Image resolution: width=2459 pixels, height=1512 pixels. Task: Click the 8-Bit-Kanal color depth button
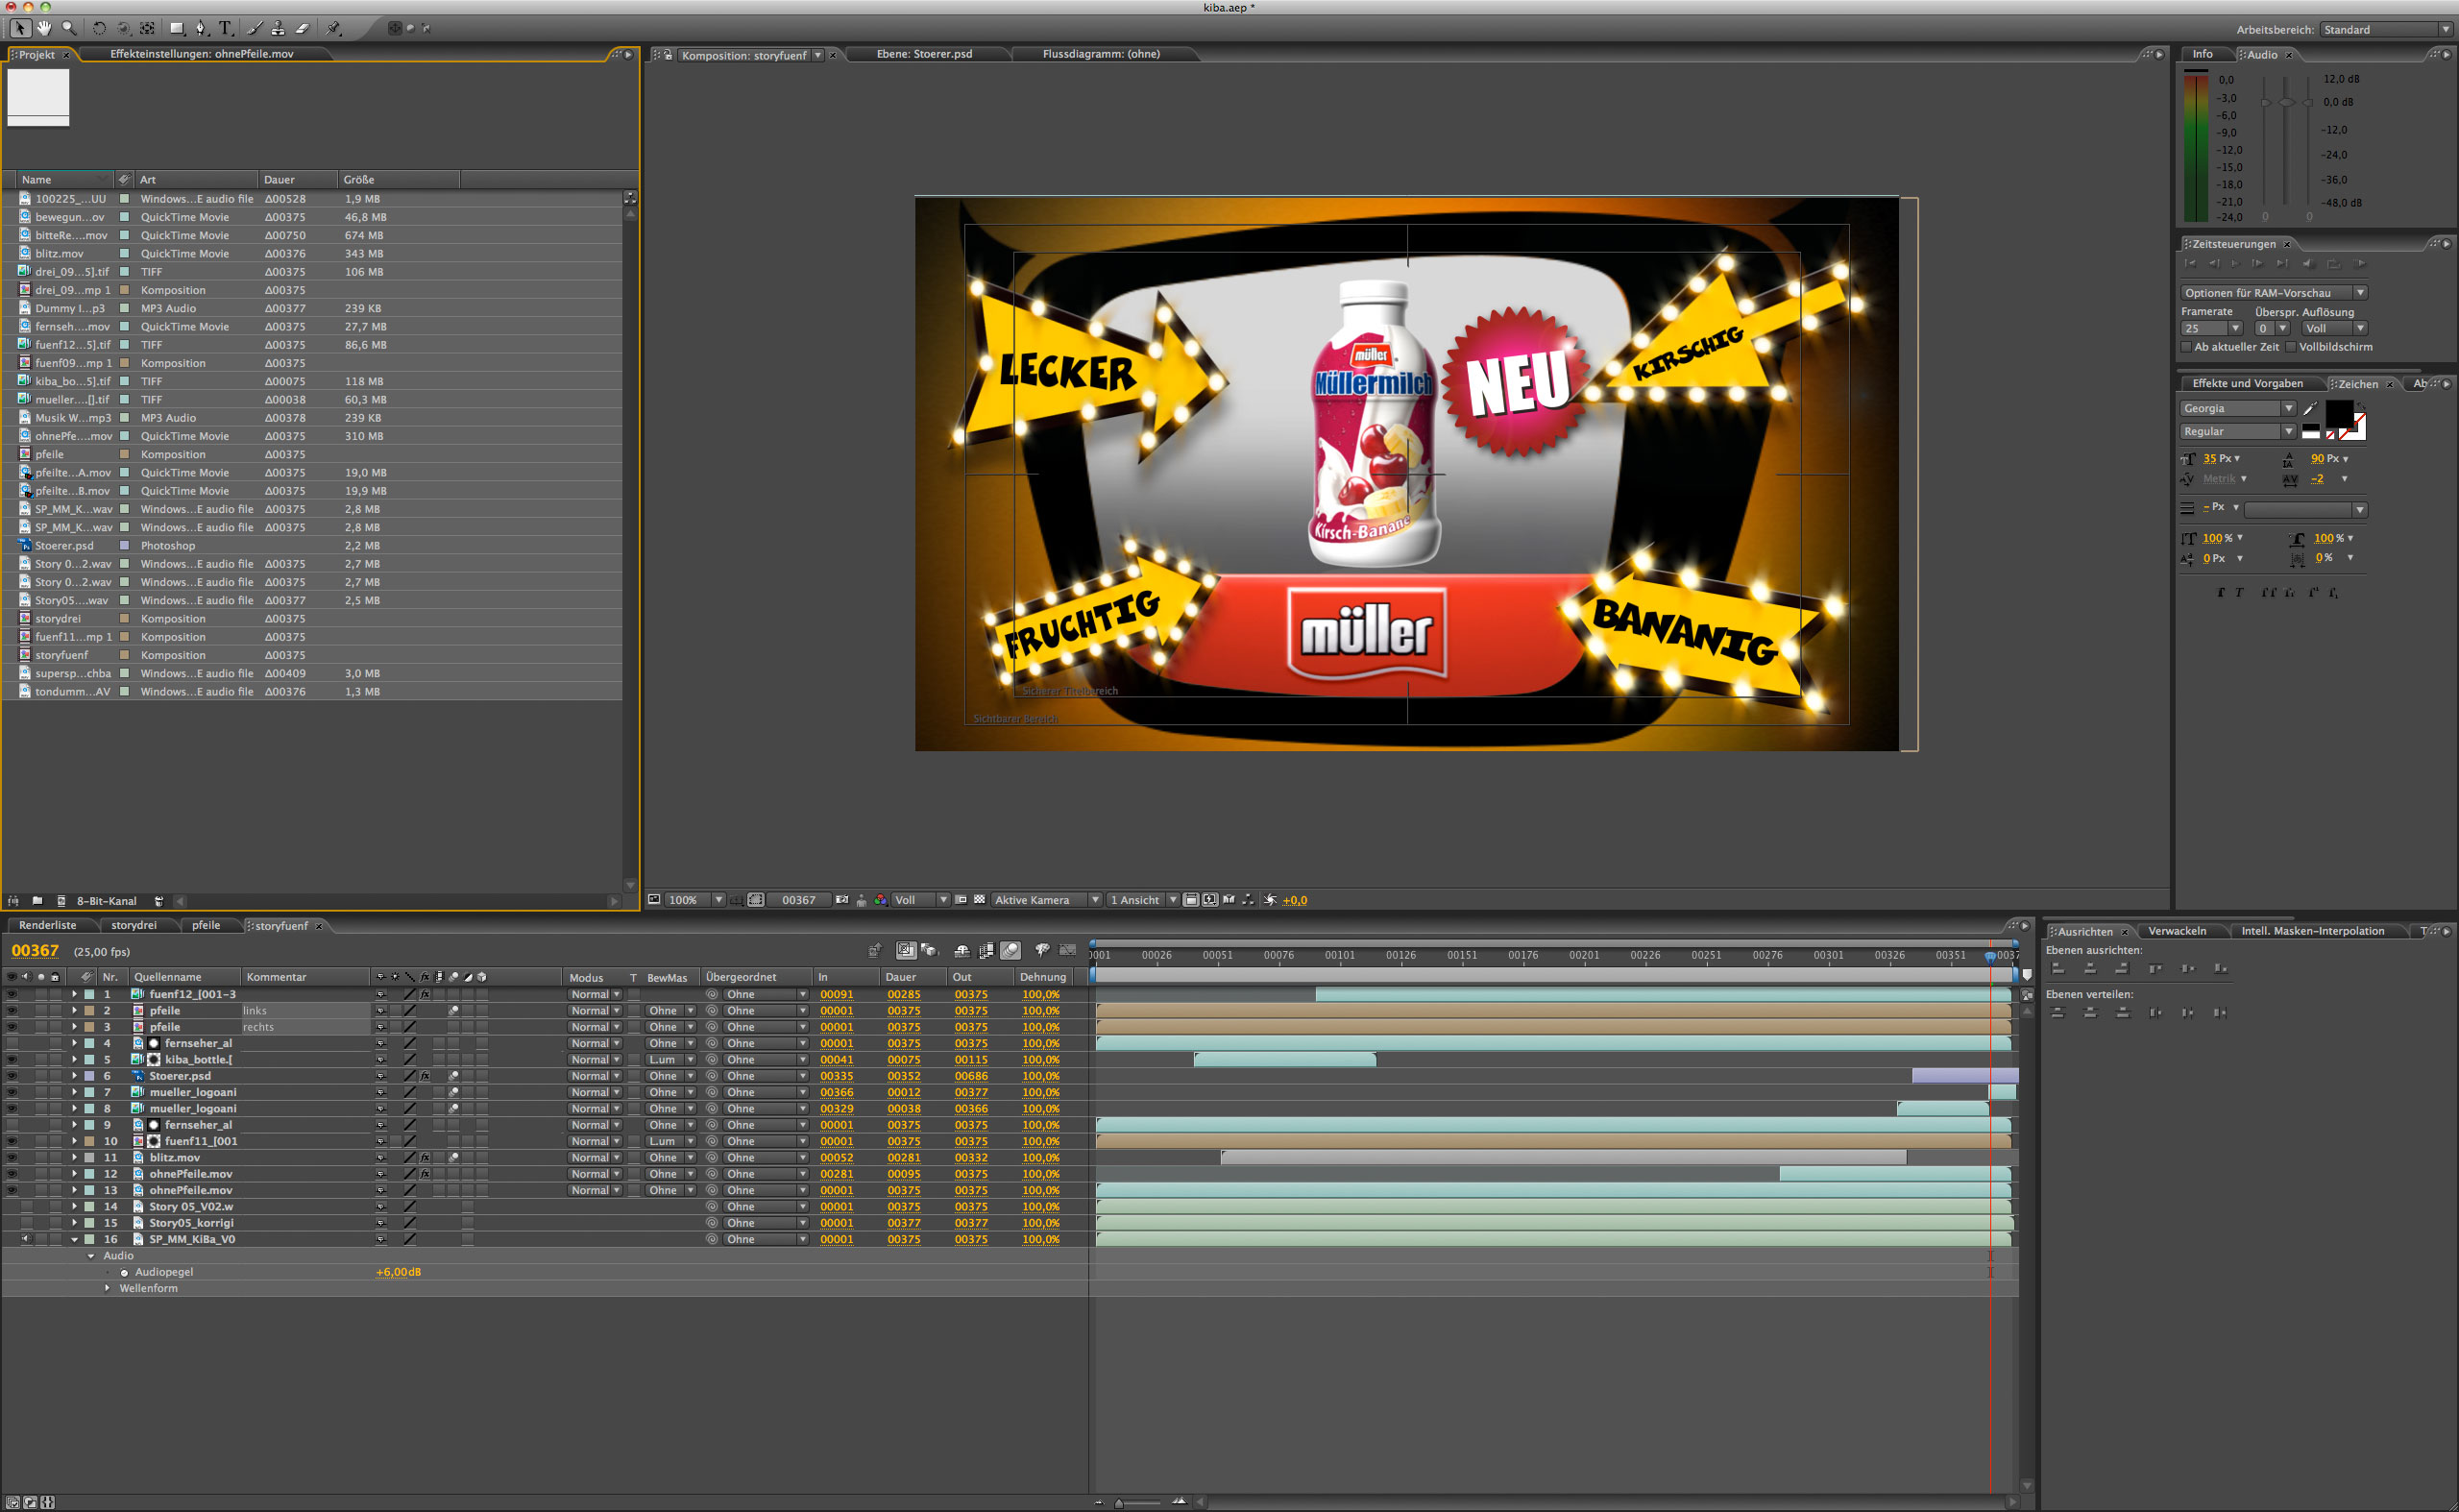[106, 901]
